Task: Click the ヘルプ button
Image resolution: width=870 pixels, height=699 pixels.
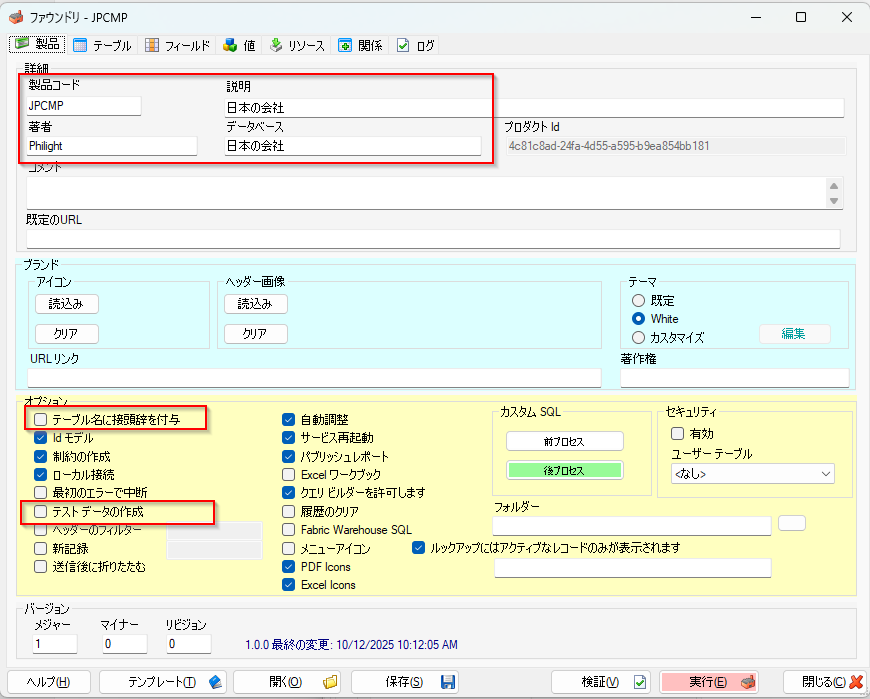Action: point(49,682)
